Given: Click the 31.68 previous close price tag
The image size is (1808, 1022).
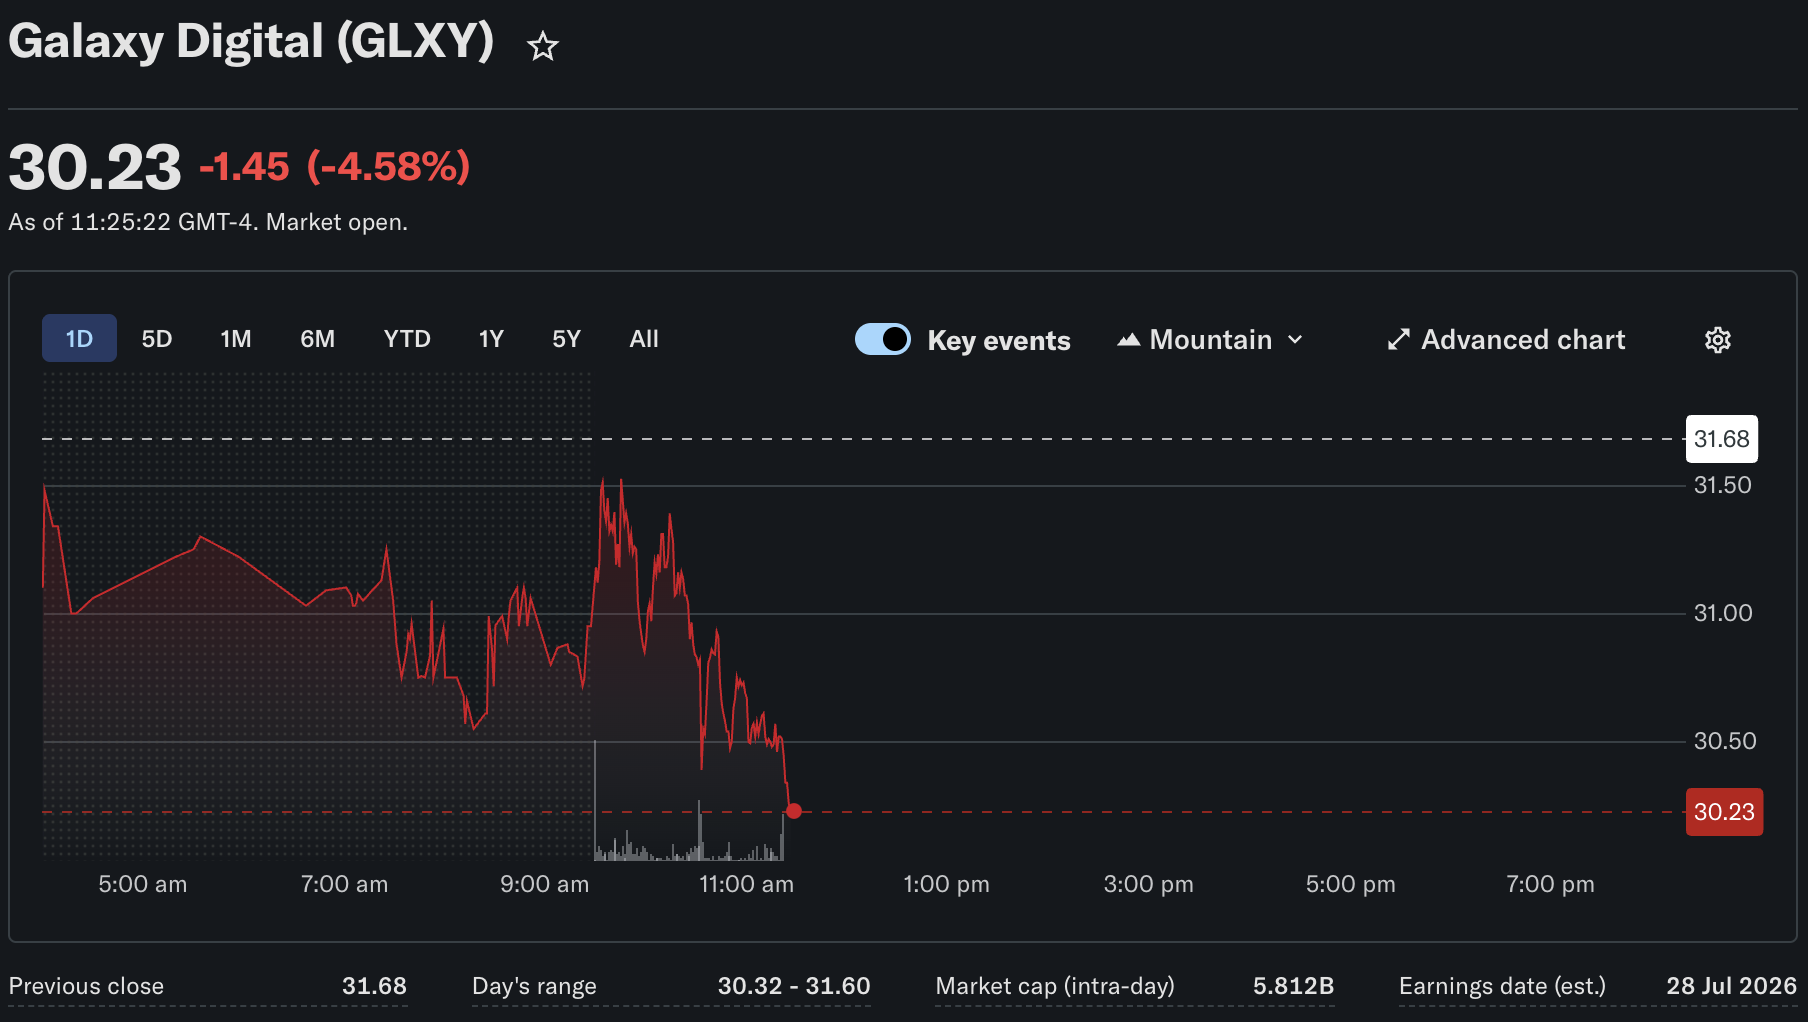Looking at the screenshot, I should pos(1721,439).
